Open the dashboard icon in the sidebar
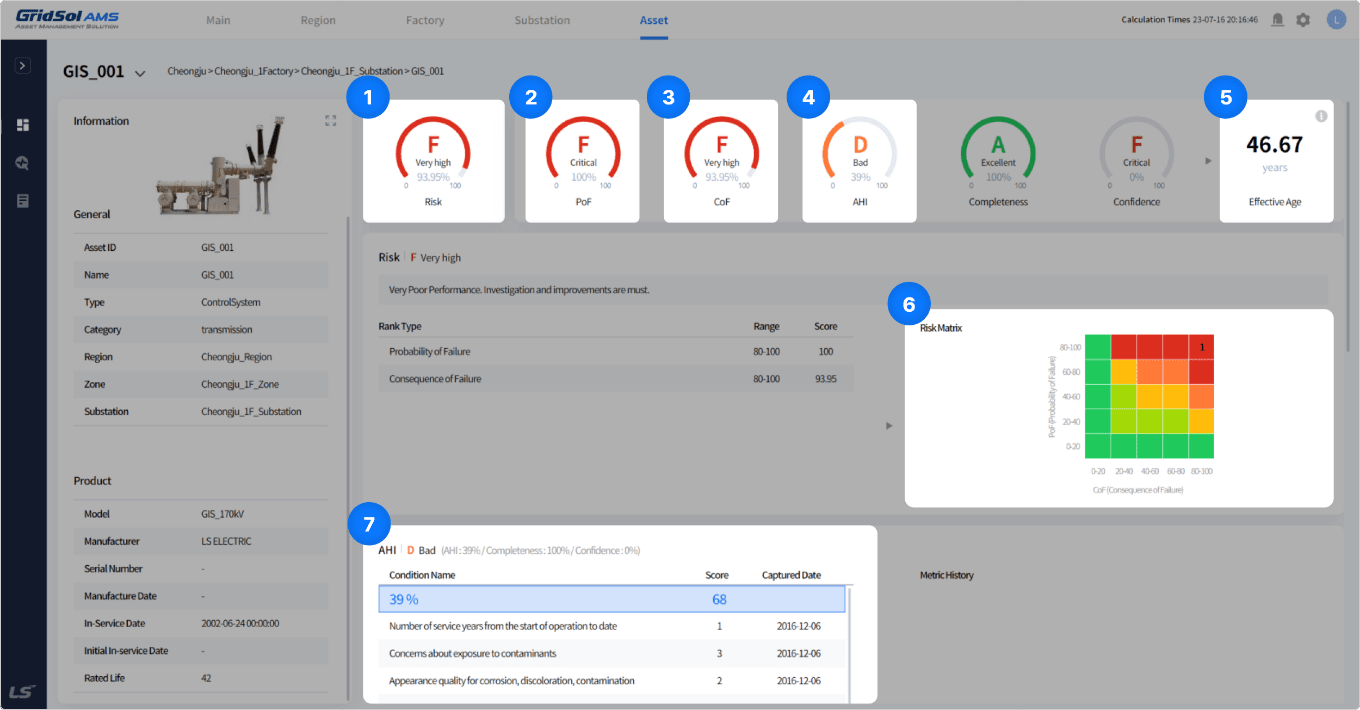The height and width of the screenshot is (710, 1360). [x=23, y=125]
